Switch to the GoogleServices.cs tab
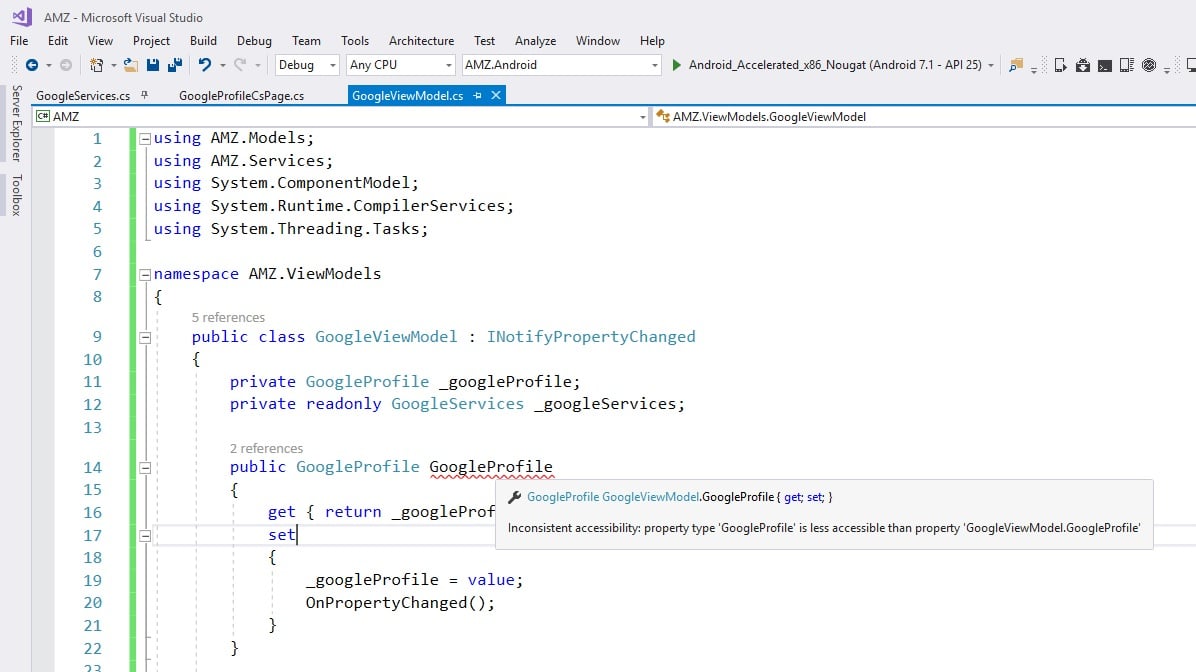This screenshot has height=672, width=1196. click(82, 96)
